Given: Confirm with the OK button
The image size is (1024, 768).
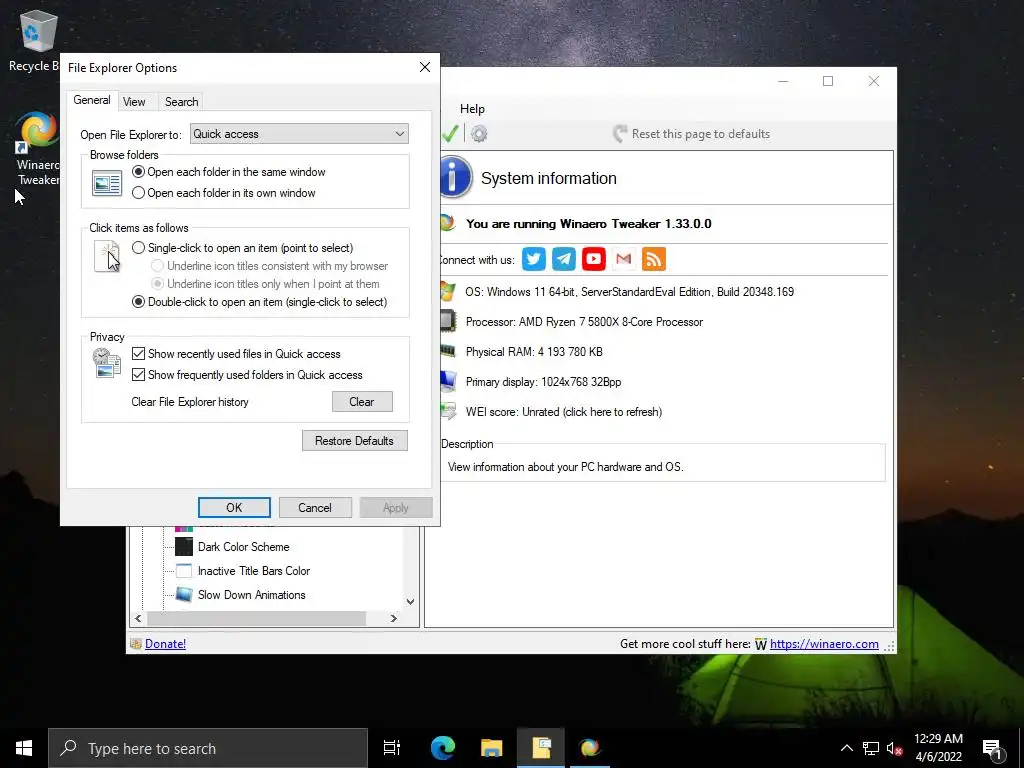Looking at the screenshot, I should coord(234,507).
